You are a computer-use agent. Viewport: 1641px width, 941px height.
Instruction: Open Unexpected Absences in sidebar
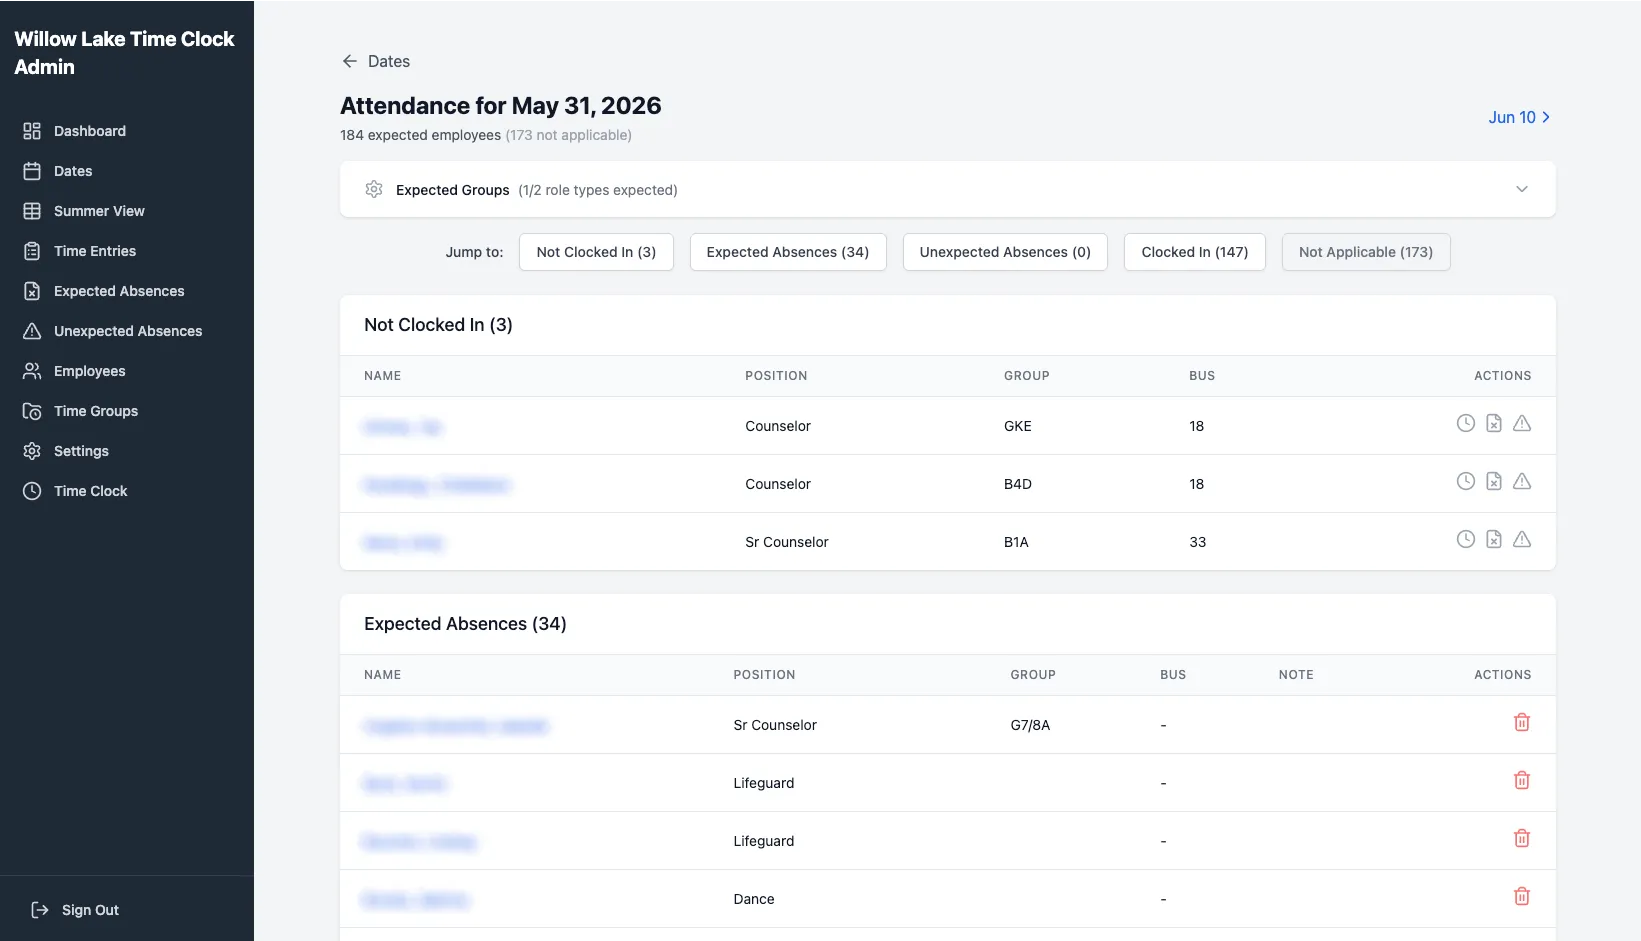tap(126, 331)
